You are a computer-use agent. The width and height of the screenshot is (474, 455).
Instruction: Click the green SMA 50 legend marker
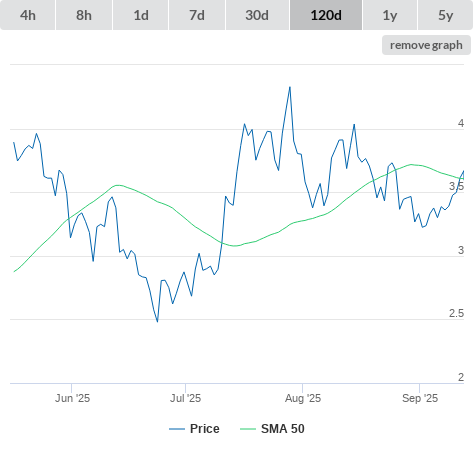click(x=248, y=429)
